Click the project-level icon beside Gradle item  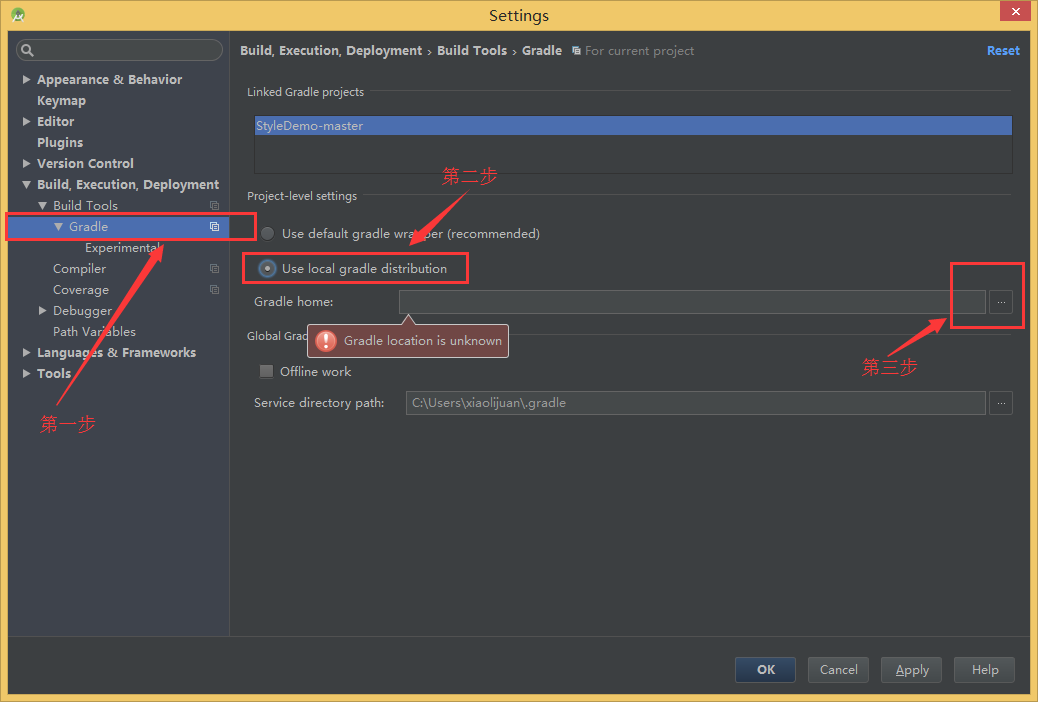[214, 227]
